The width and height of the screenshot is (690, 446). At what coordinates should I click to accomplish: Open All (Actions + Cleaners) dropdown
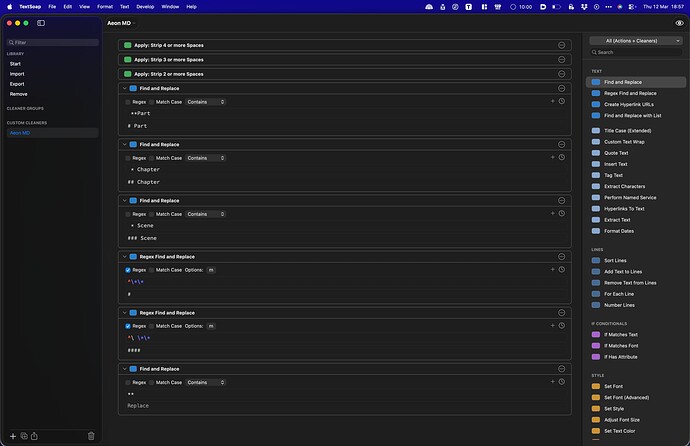pyautogui.click(x=636, y=40)
